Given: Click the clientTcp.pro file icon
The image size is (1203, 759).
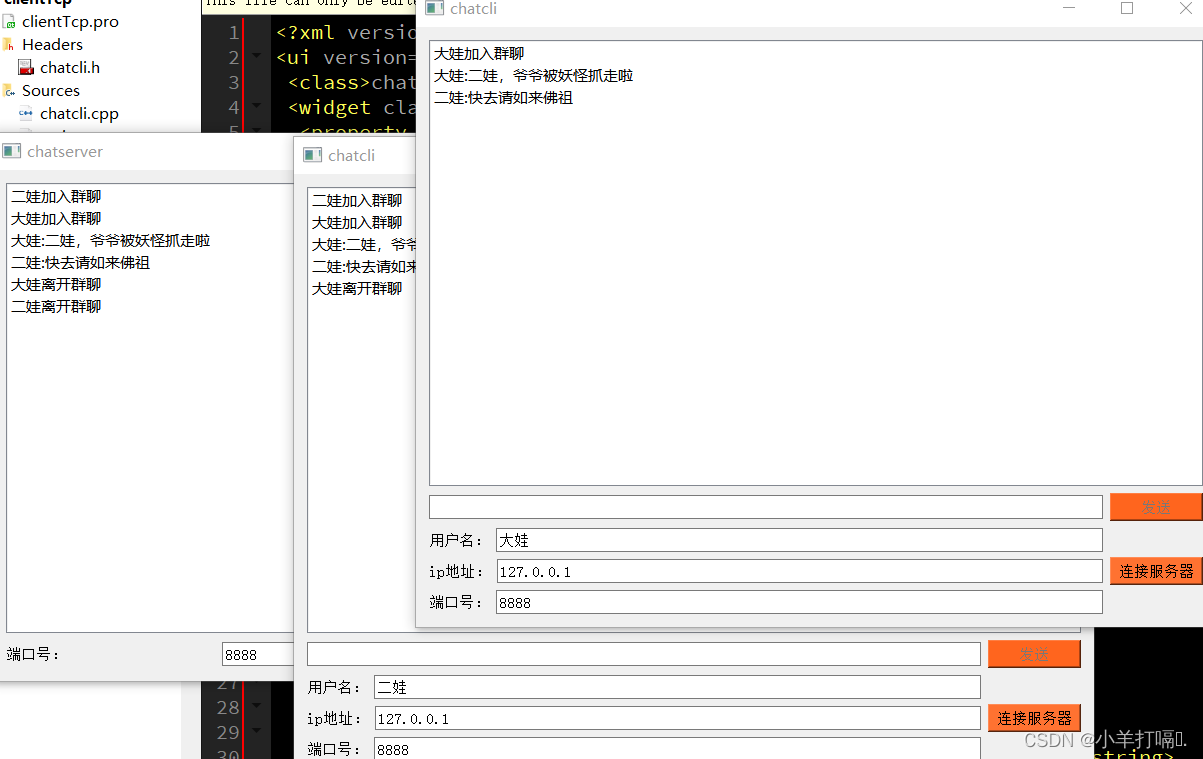Looking at the screenshot, I should [9, 21].
